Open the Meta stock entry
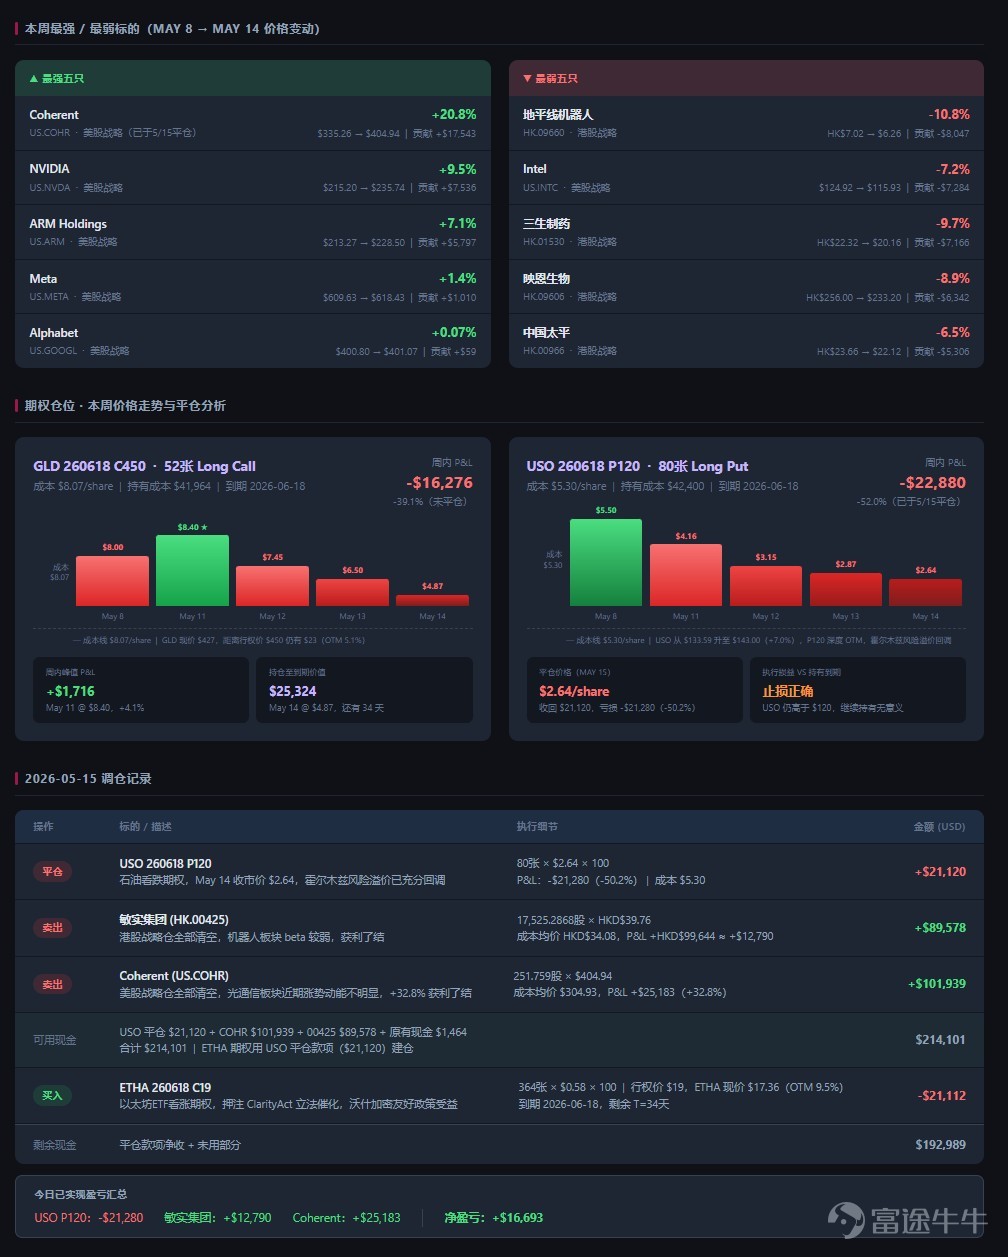1008x1257 pixels. (253, 287)
